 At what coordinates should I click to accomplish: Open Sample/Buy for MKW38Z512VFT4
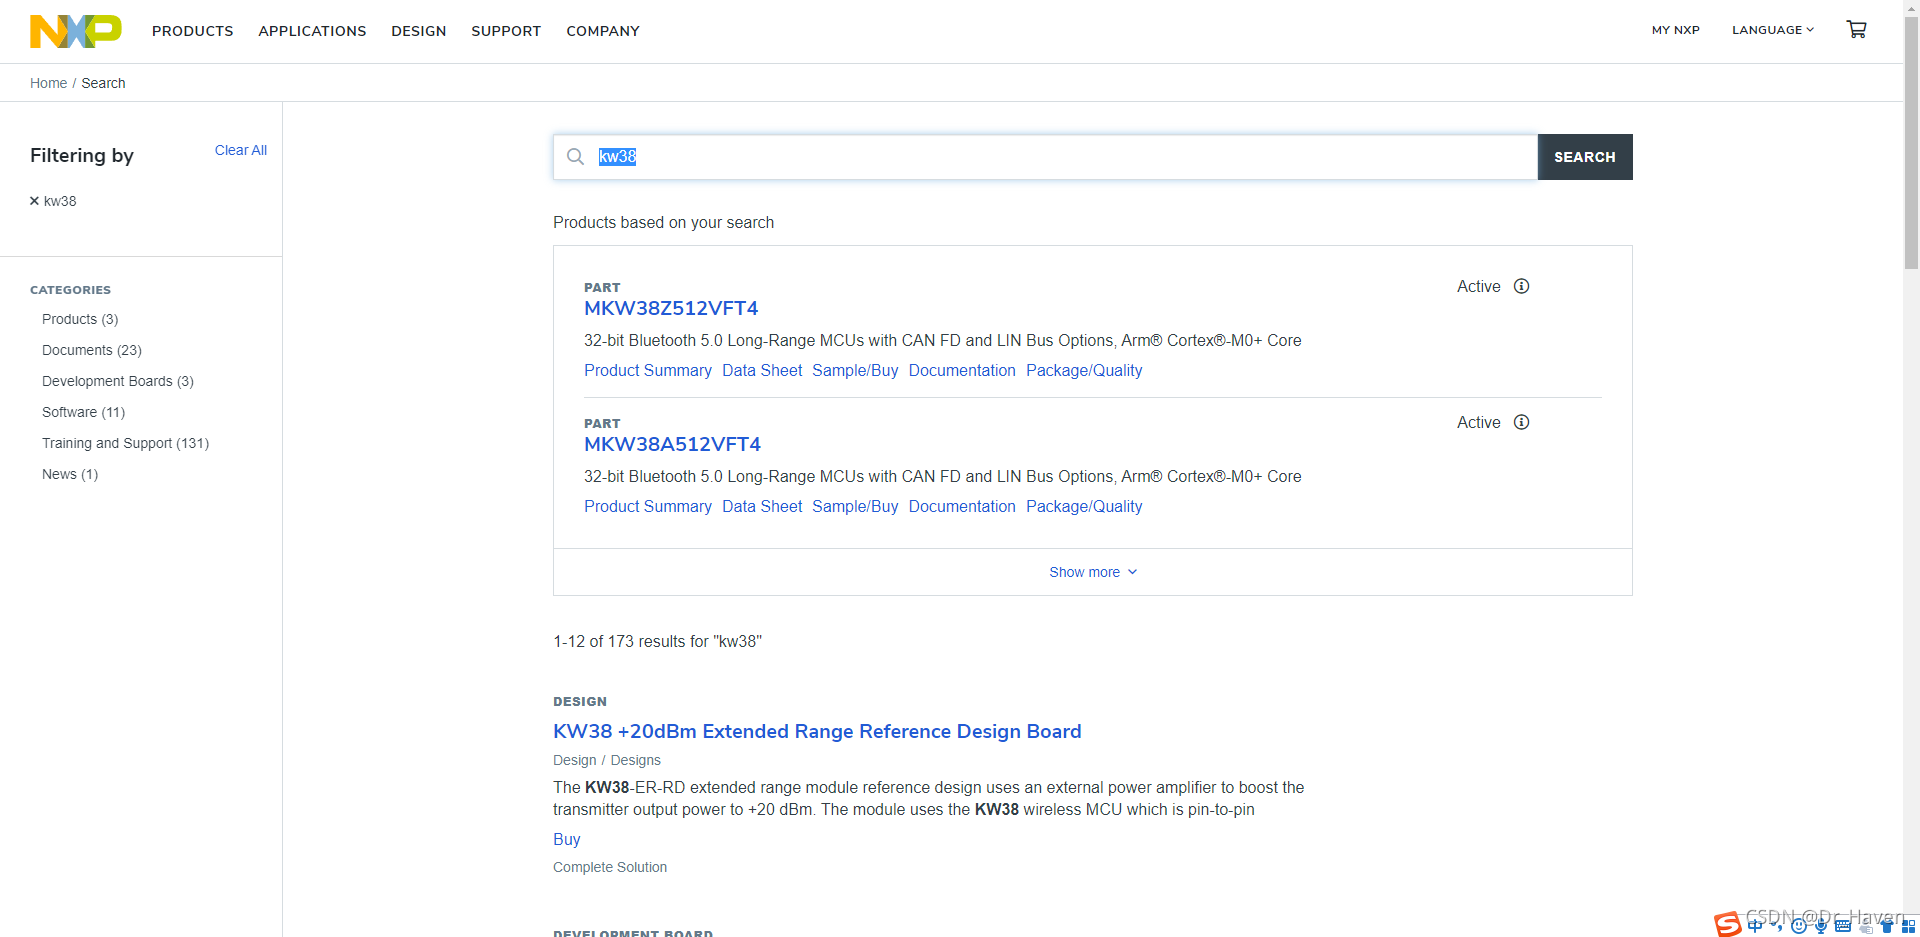coord(855,370)
